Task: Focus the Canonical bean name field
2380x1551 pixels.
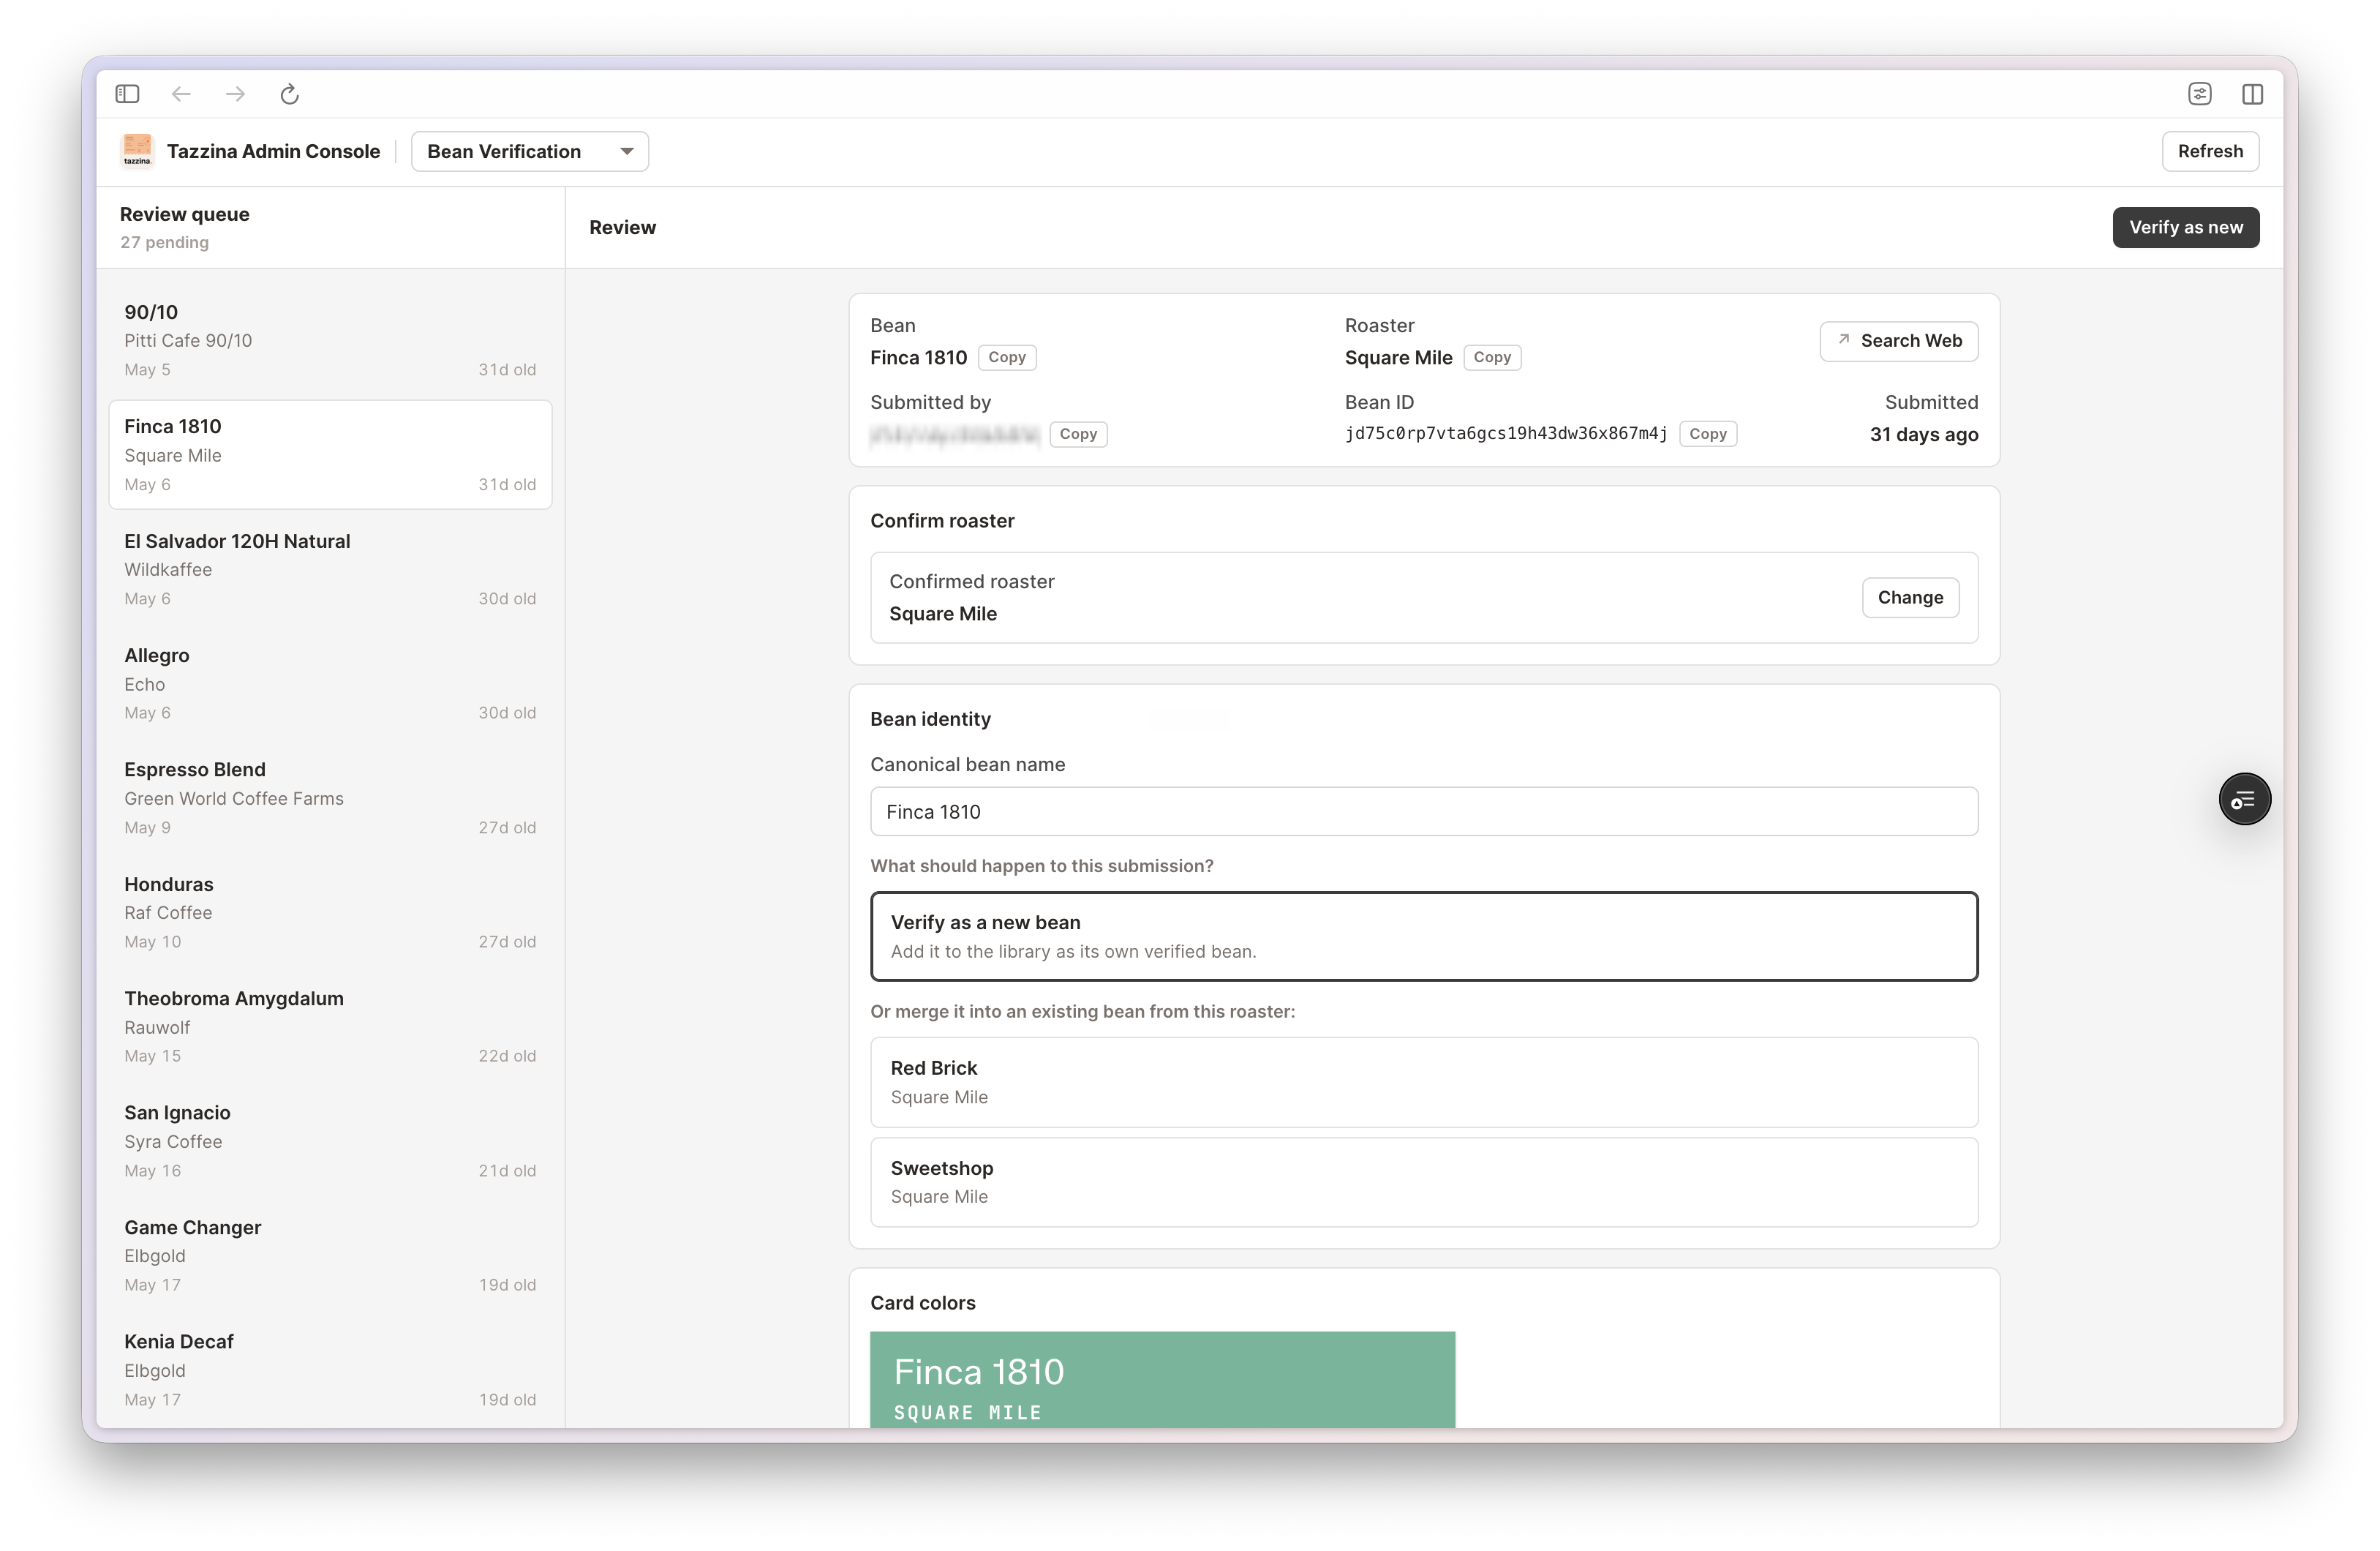Action: pos(1423,812)
